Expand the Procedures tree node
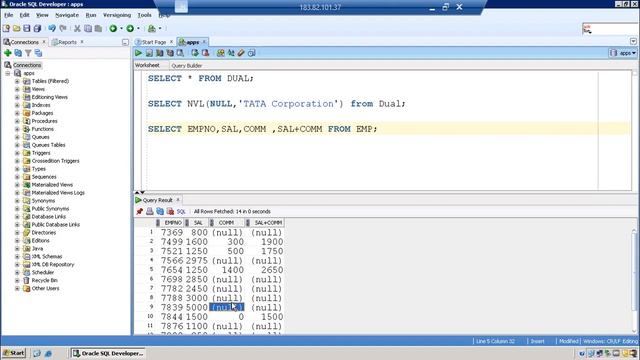The width and height of the screenshot is (640, 360). click(17, 121)
